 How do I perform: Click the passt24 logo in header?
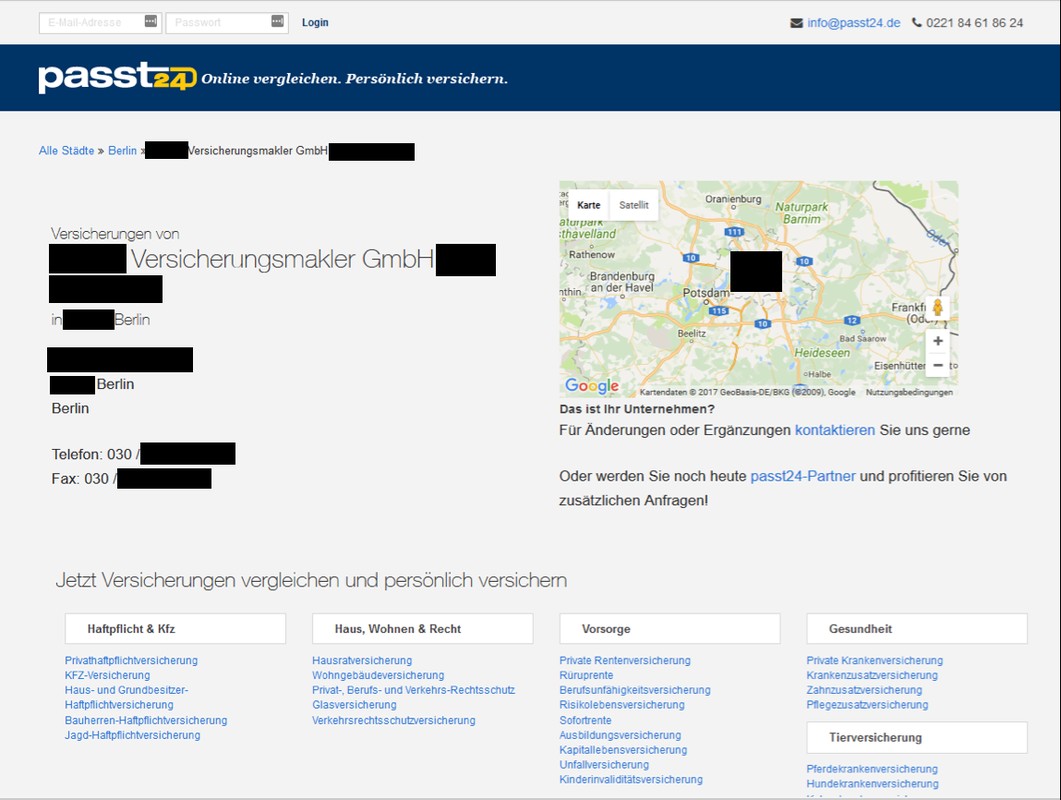117,77
